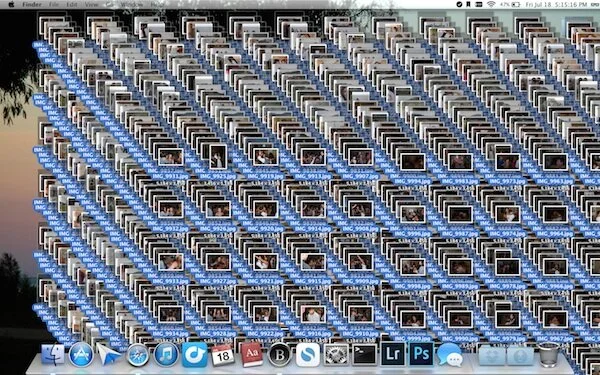Click the IMG_9932.jpg filename label
Screen dimensions: 600x375
170,228
